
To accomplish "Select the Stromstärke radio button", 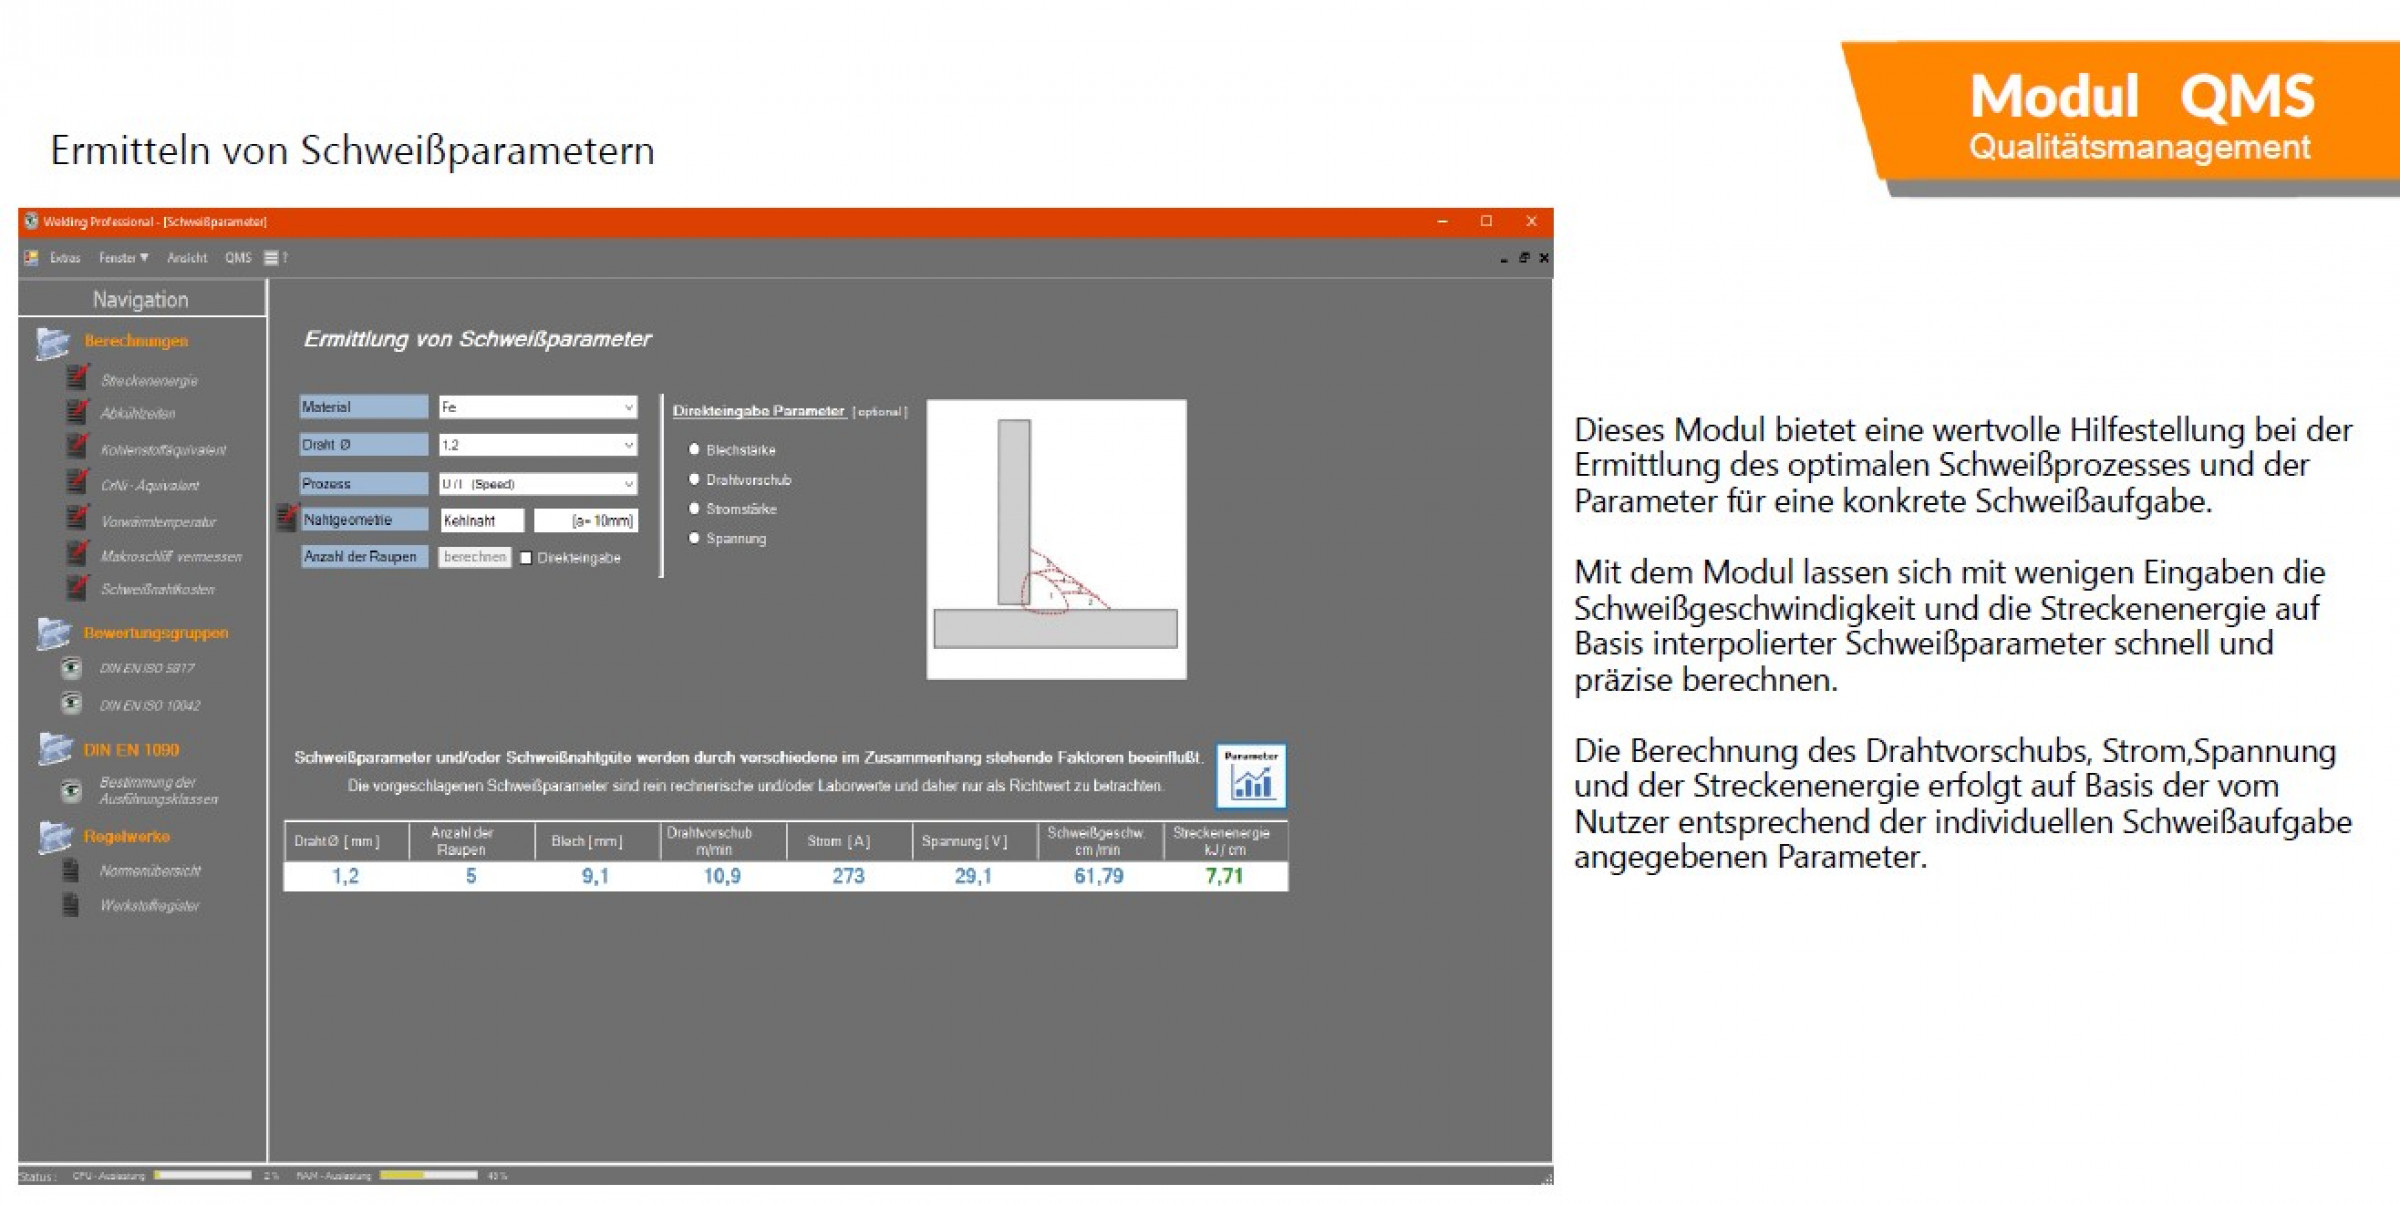I will coord(694,508).
